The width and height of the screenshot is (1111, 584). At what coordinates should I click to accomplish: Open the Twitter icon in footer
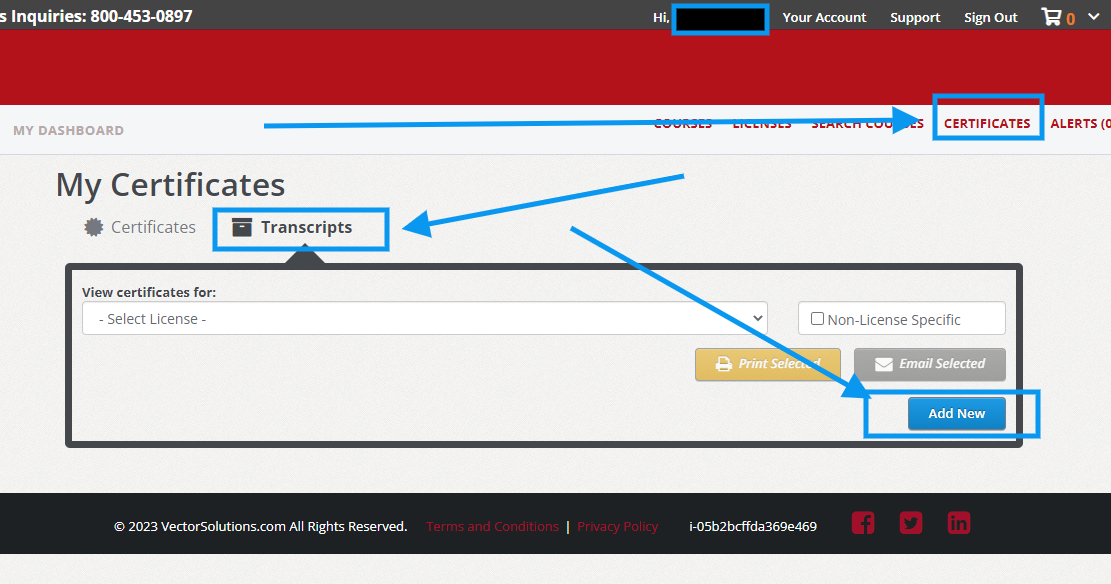point(910,522)
